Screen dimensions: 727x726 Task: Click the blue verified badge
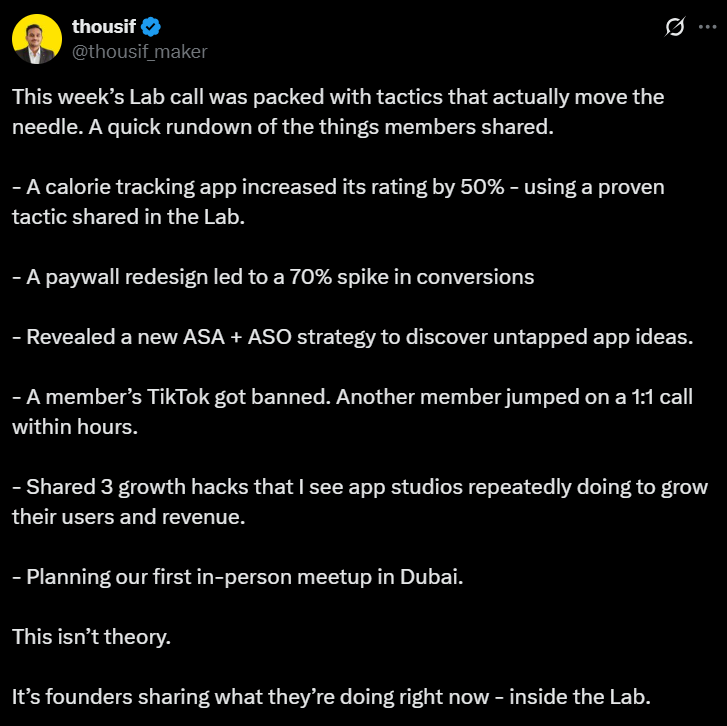pos(151,26)
